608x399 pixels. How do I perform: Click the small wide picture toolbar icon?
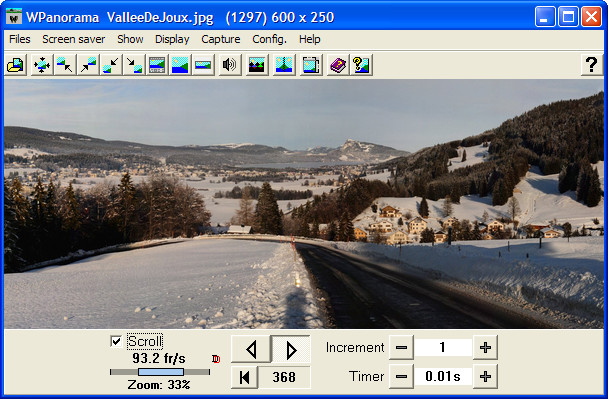(203, 65)
